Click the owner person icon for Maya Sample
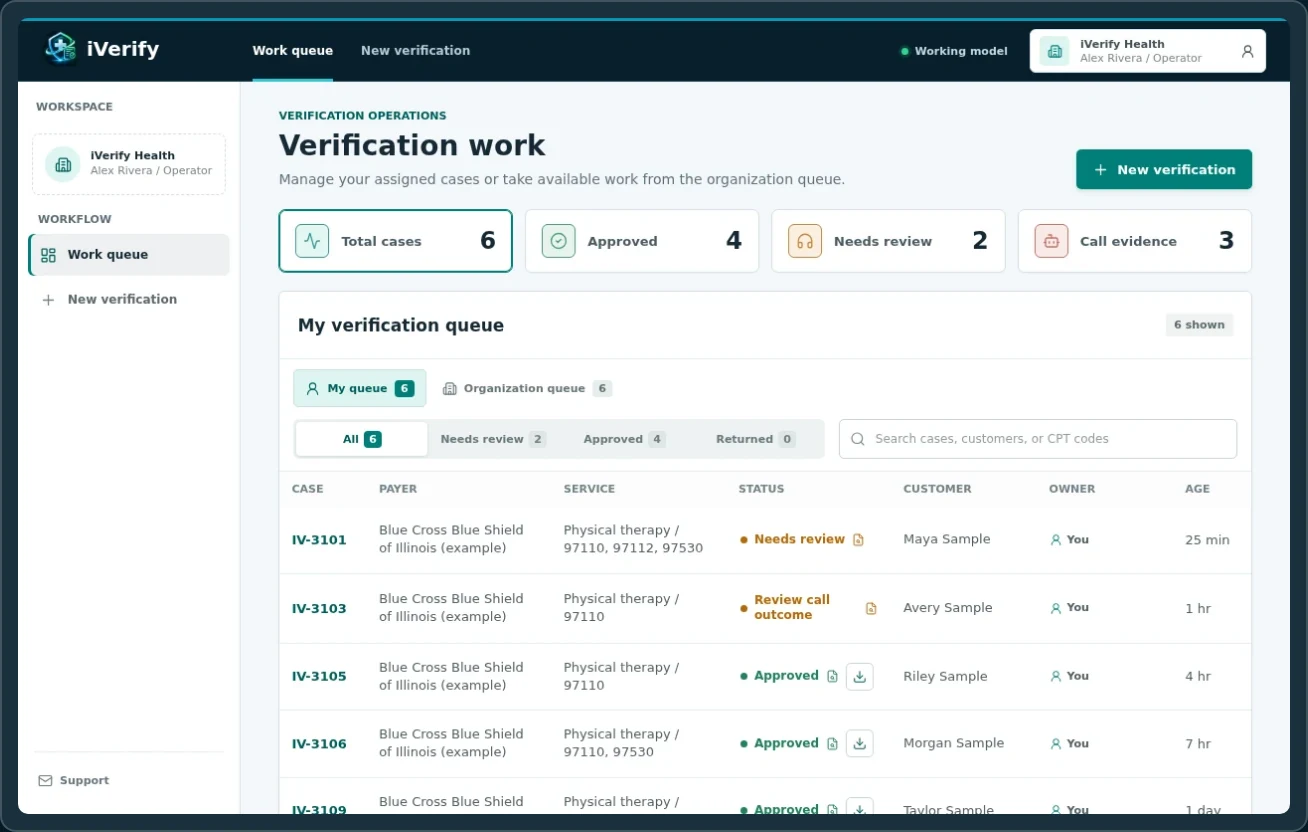The height and width of the screenshot is (832, 1308). [1056, 540]
